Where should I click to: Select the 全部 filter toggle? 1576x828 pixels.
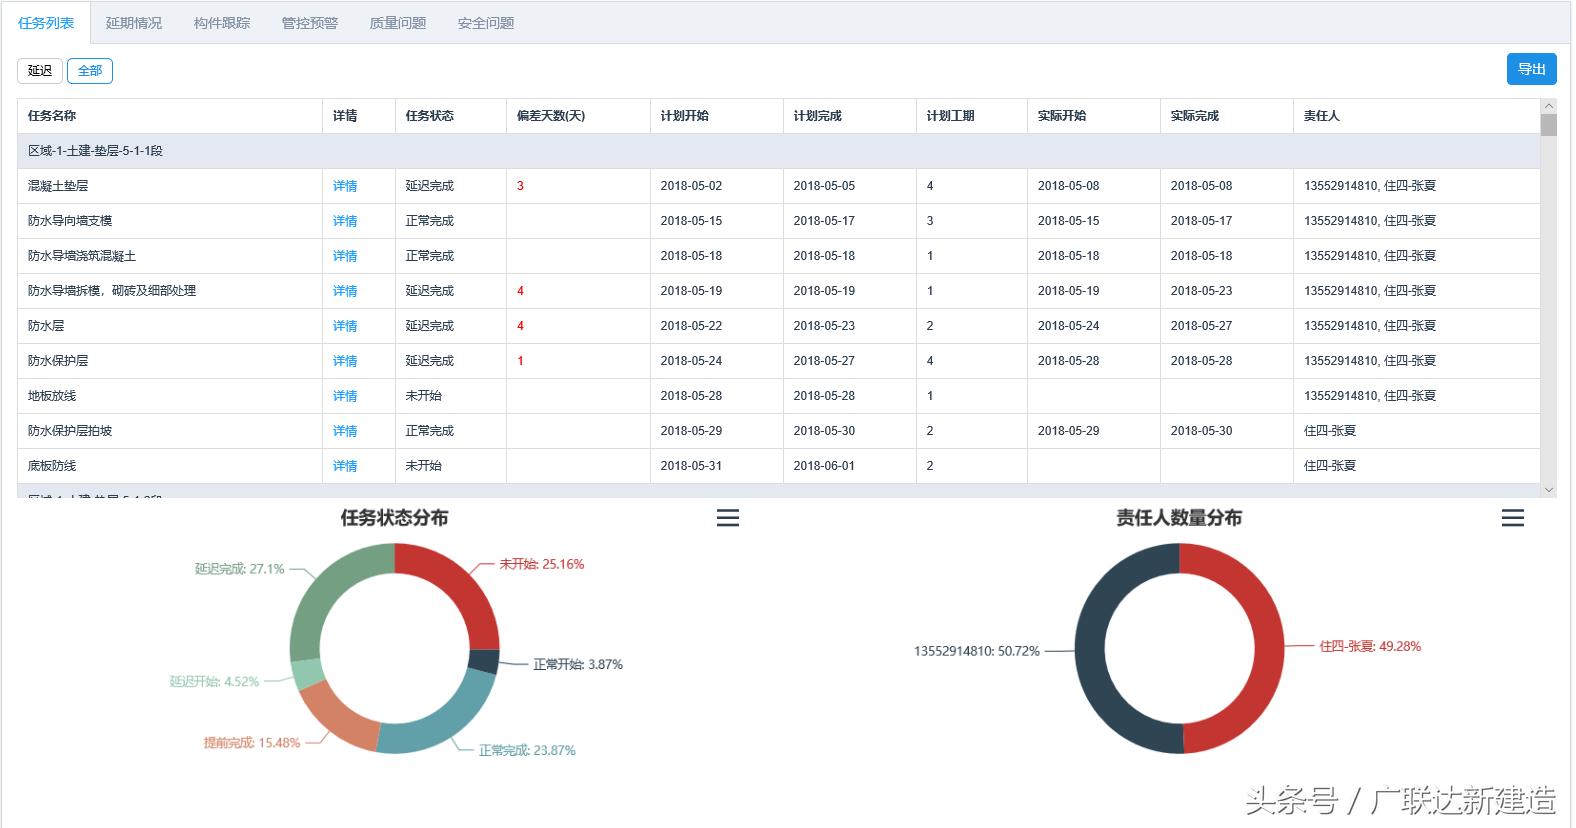90,71
